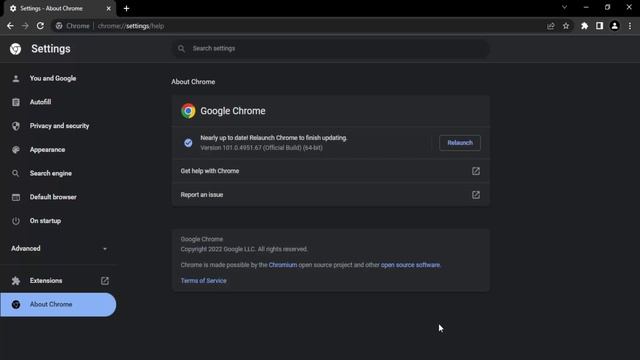The width and height of the screenshot is (640, 360).
Task: Click the back navigation arrow
Action: [x=10, y=26]
